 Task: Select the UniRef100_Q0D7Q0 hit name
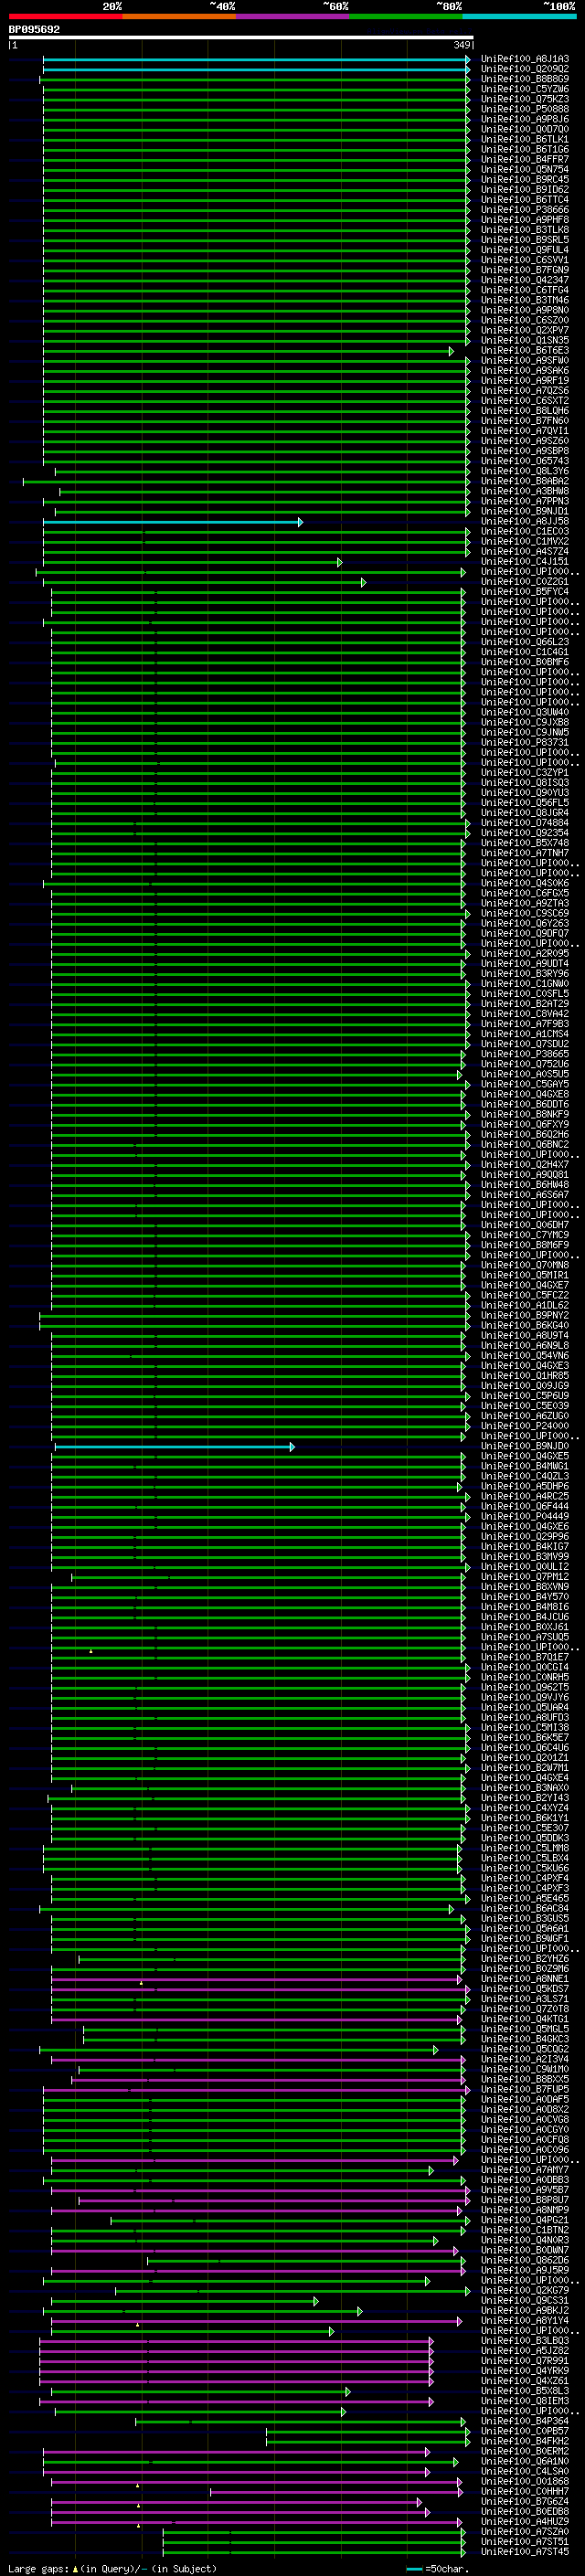[525, 129]
